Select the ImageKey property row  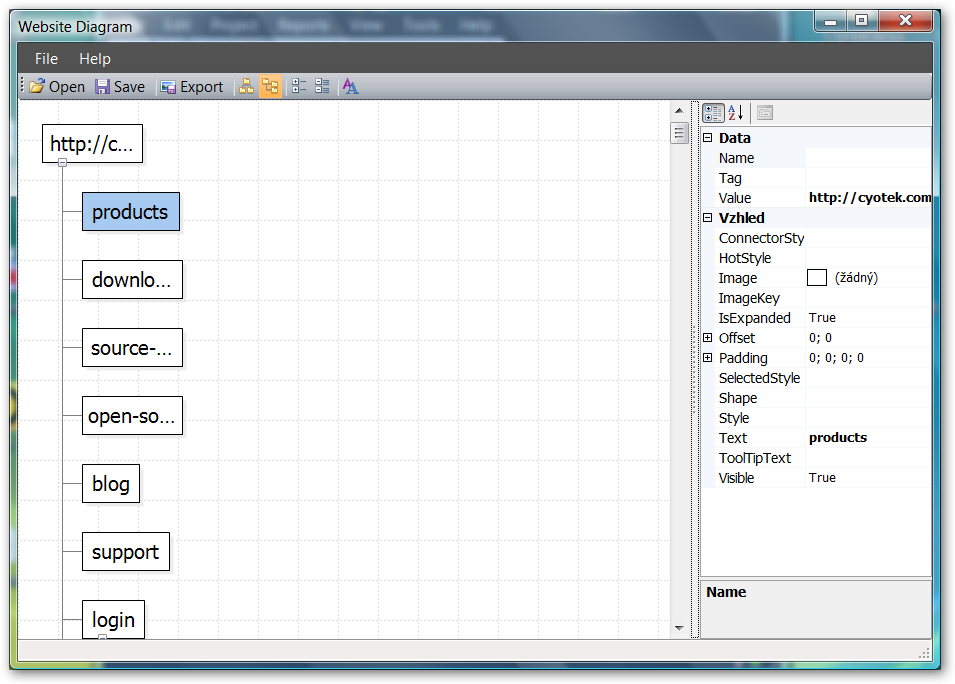(x=823, y=298)
